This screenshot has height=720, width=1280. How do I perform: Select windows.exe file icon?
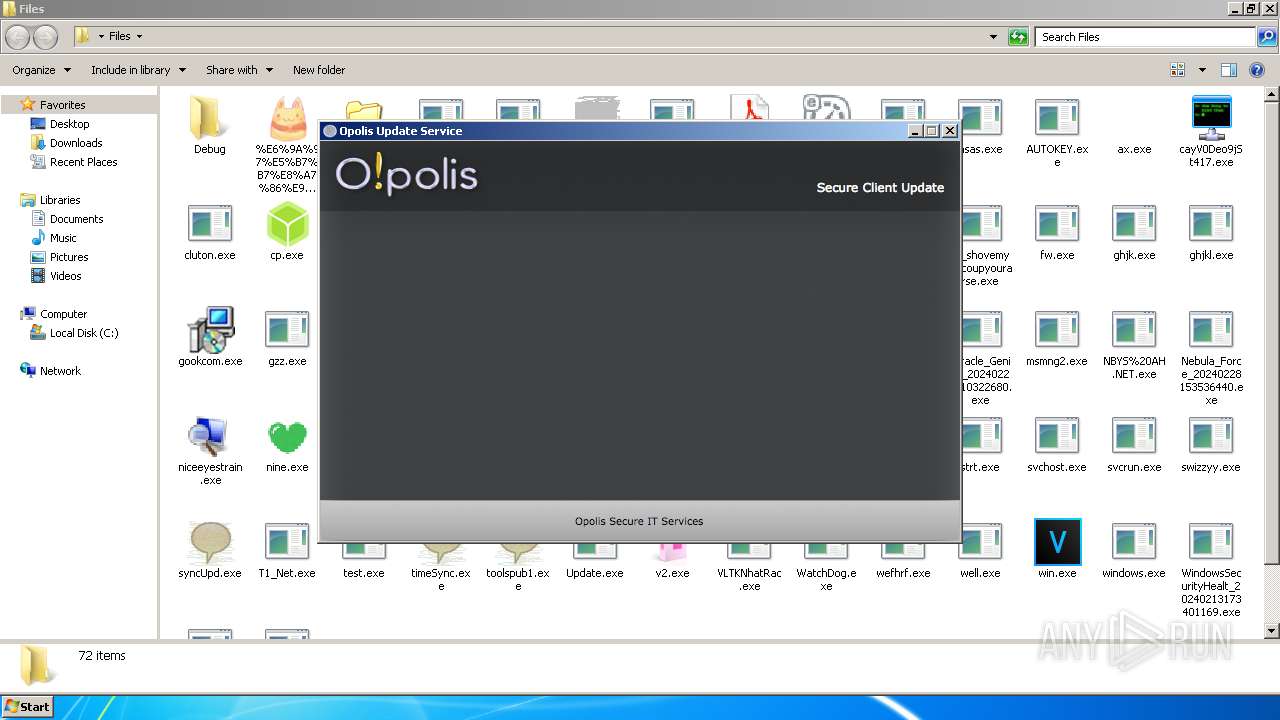pyautogui.click(x=1134, y=543)
